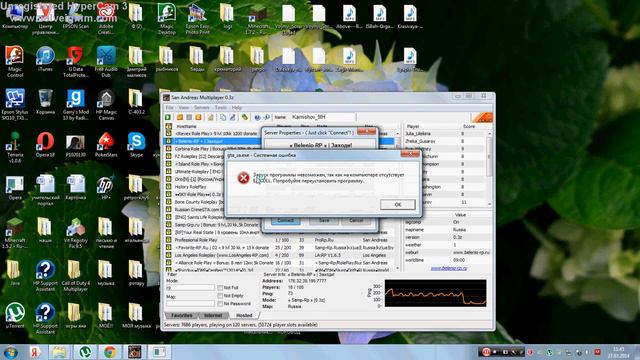The width and height of the screenshot is (640, 360).
Task: Open the www.belenio-rp.ru link
Action: 449,268
